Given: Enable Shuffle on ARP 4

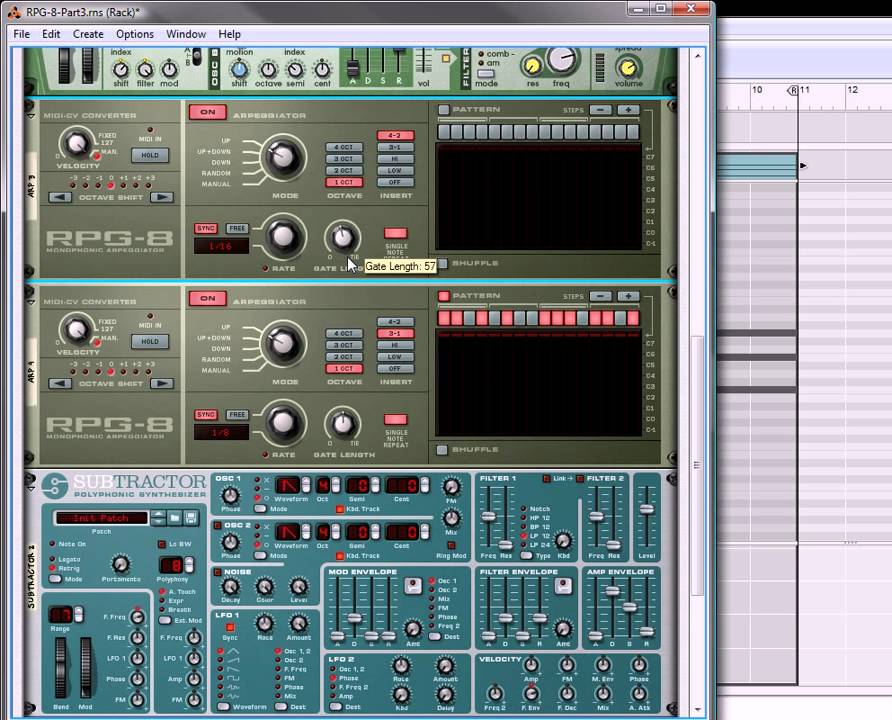Looking at the screenshot, I should coord(442,450).
